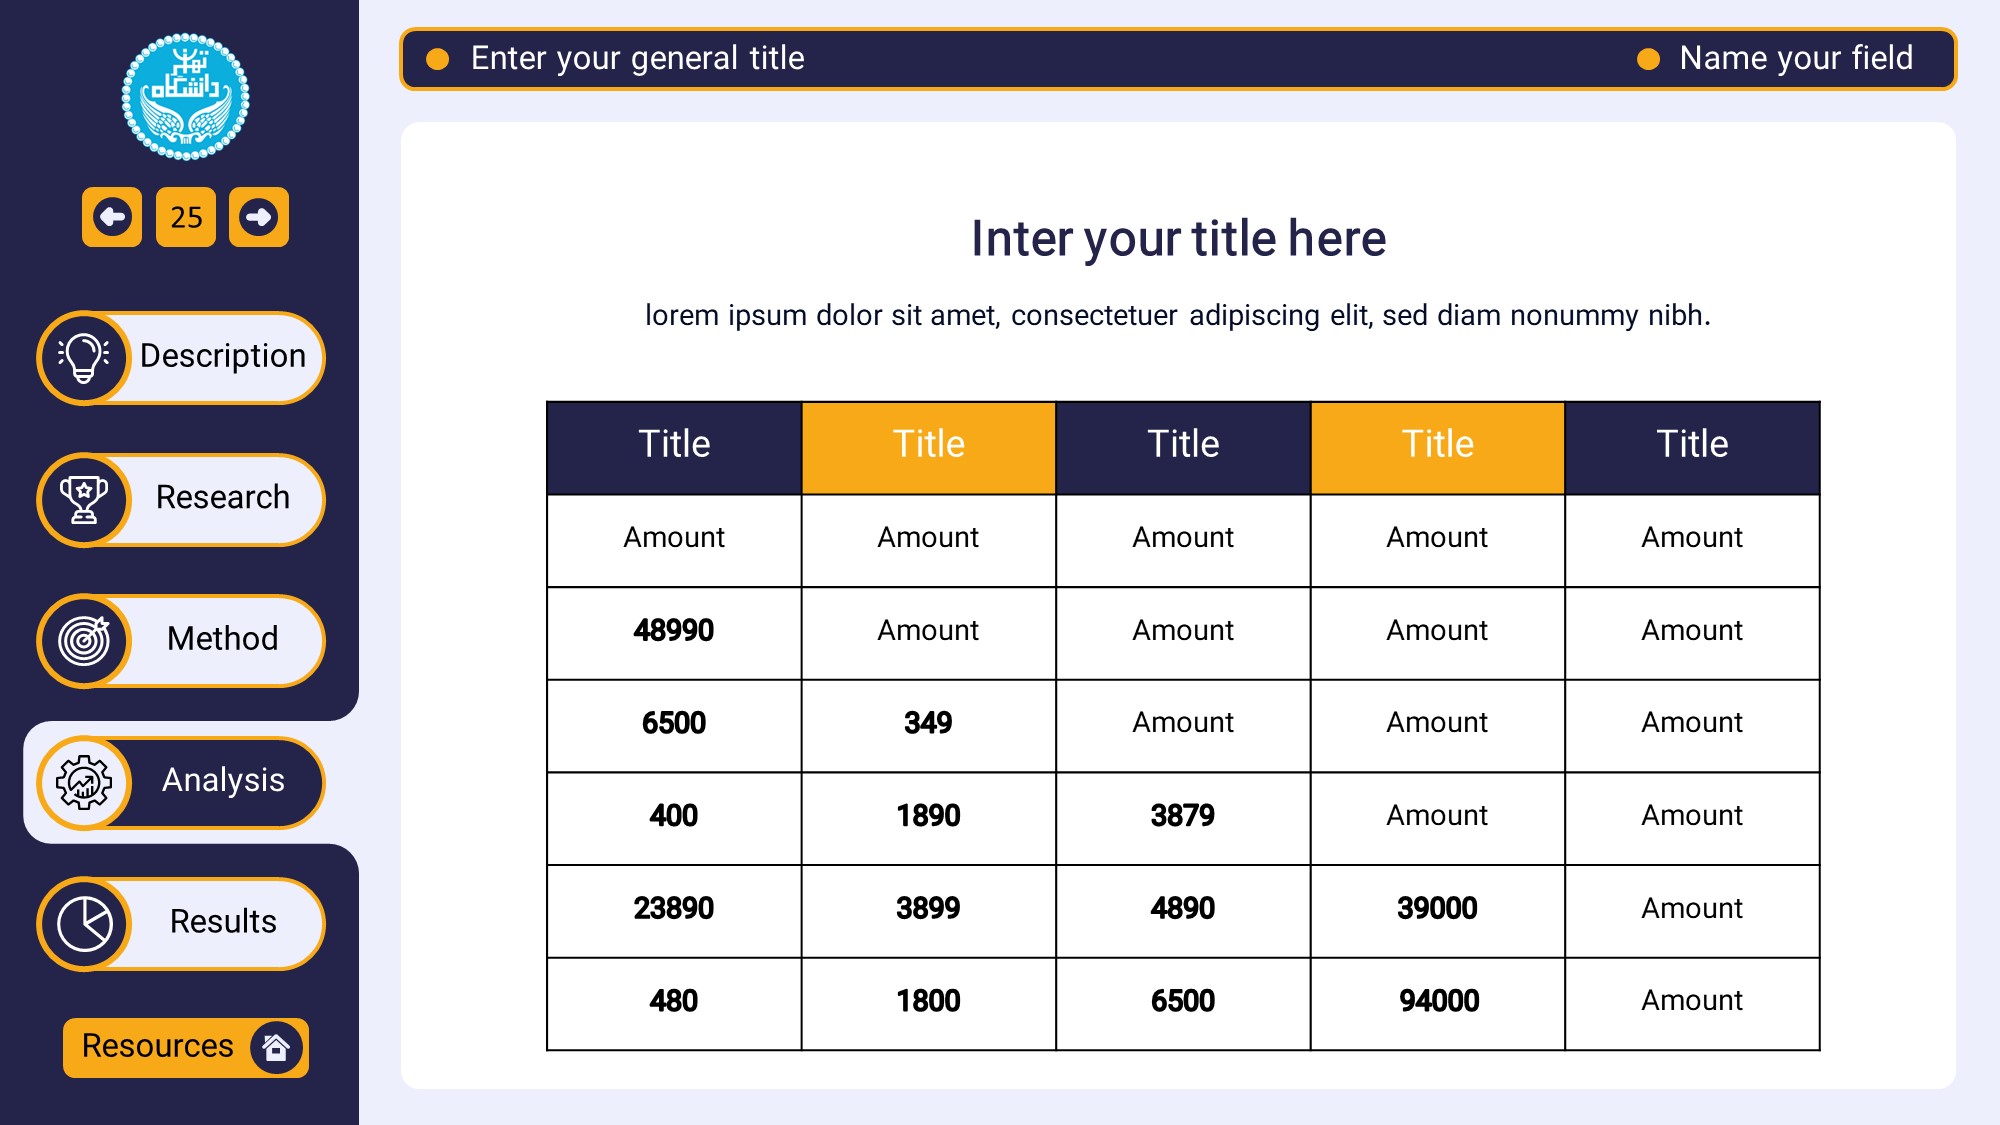Select the Results navigation label
The image size is (2000, 1125).
(x=222, y=922)
